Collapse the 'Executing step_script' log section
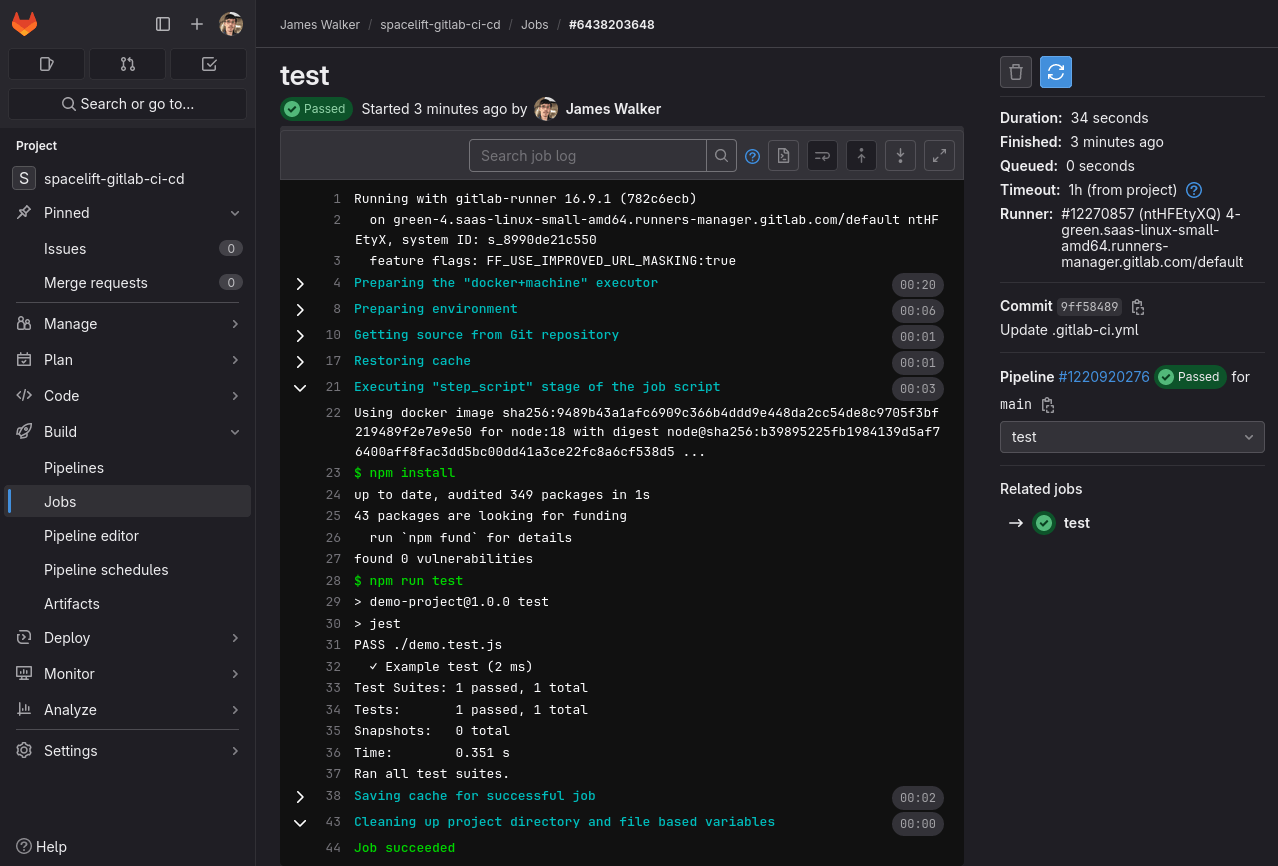Image resolution: width=1278 pixels, height=866 pixels. pyautogui.click(x=300, y=387)
